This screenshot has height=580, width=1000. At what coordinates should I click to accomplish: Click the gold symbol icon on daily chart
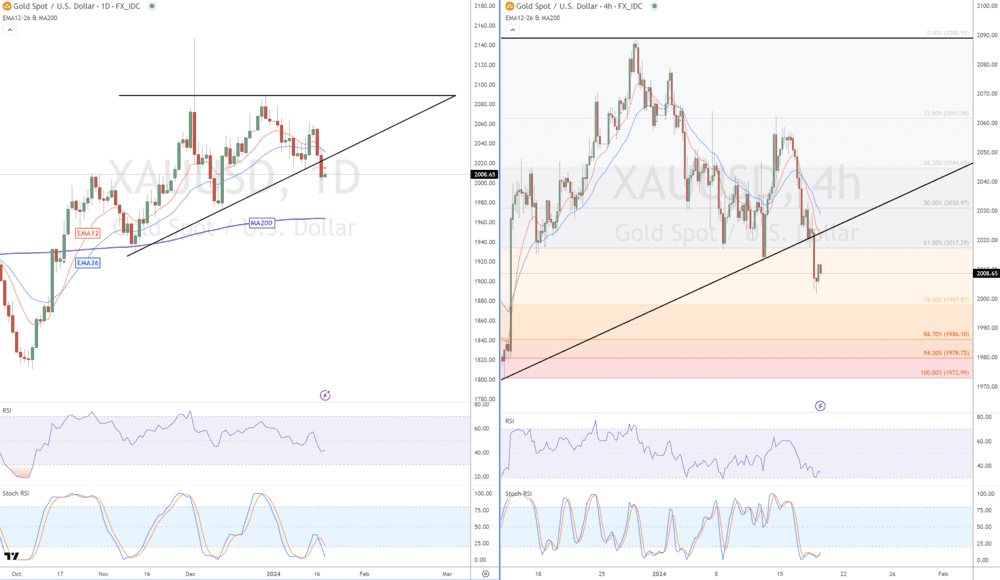coord(6,6)
